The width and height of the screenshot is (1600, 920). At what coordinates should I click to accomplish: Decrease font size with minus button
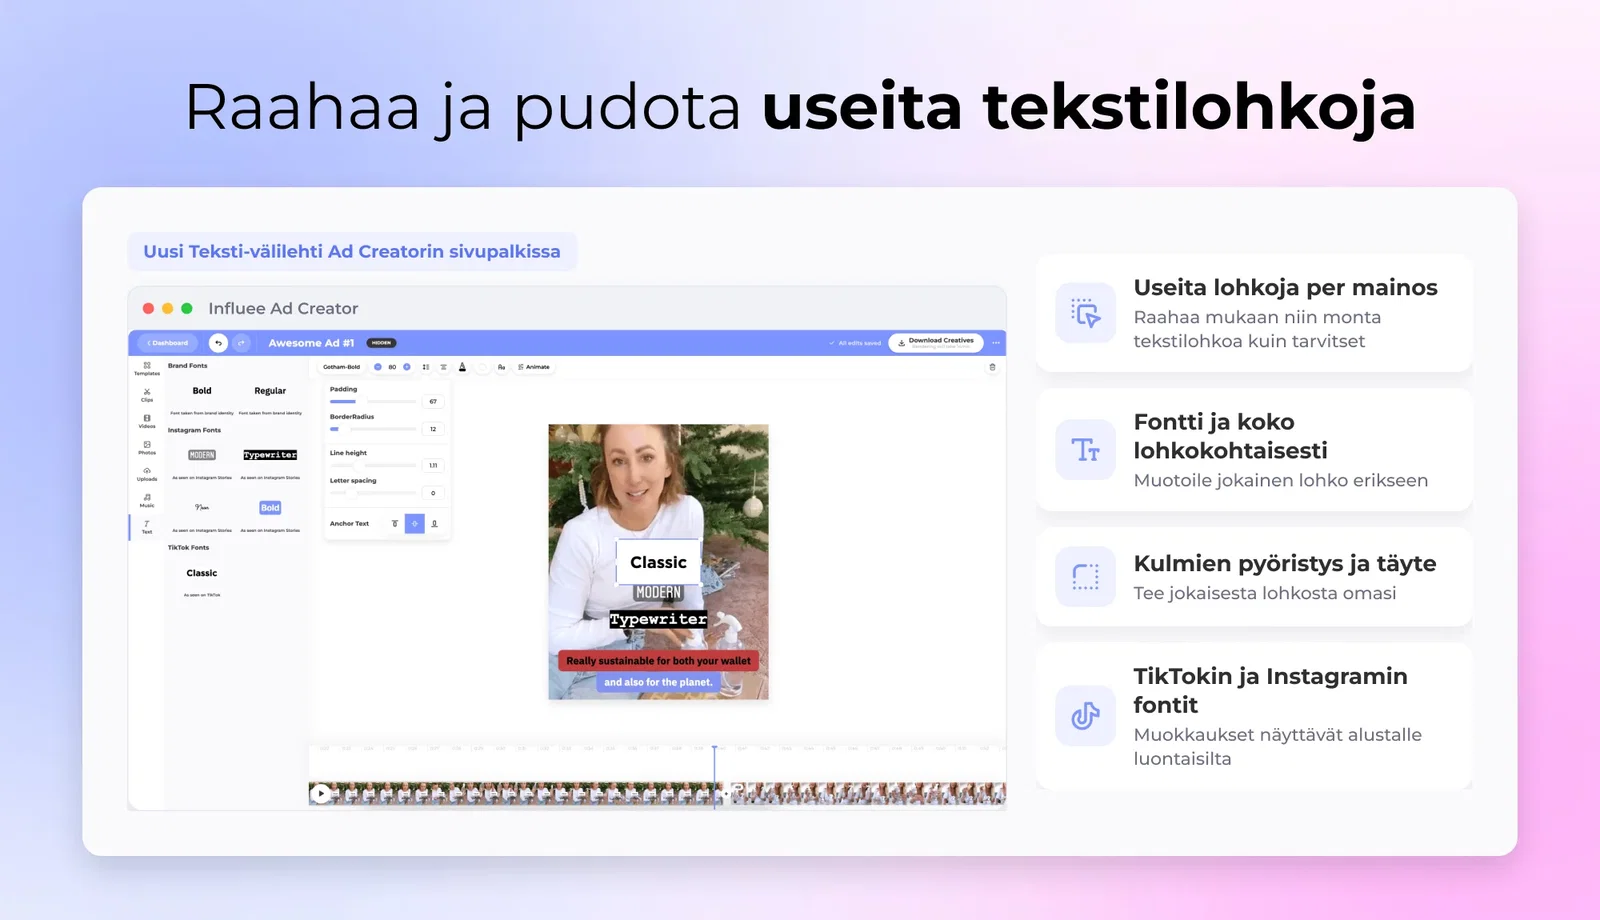pos(378,367)
